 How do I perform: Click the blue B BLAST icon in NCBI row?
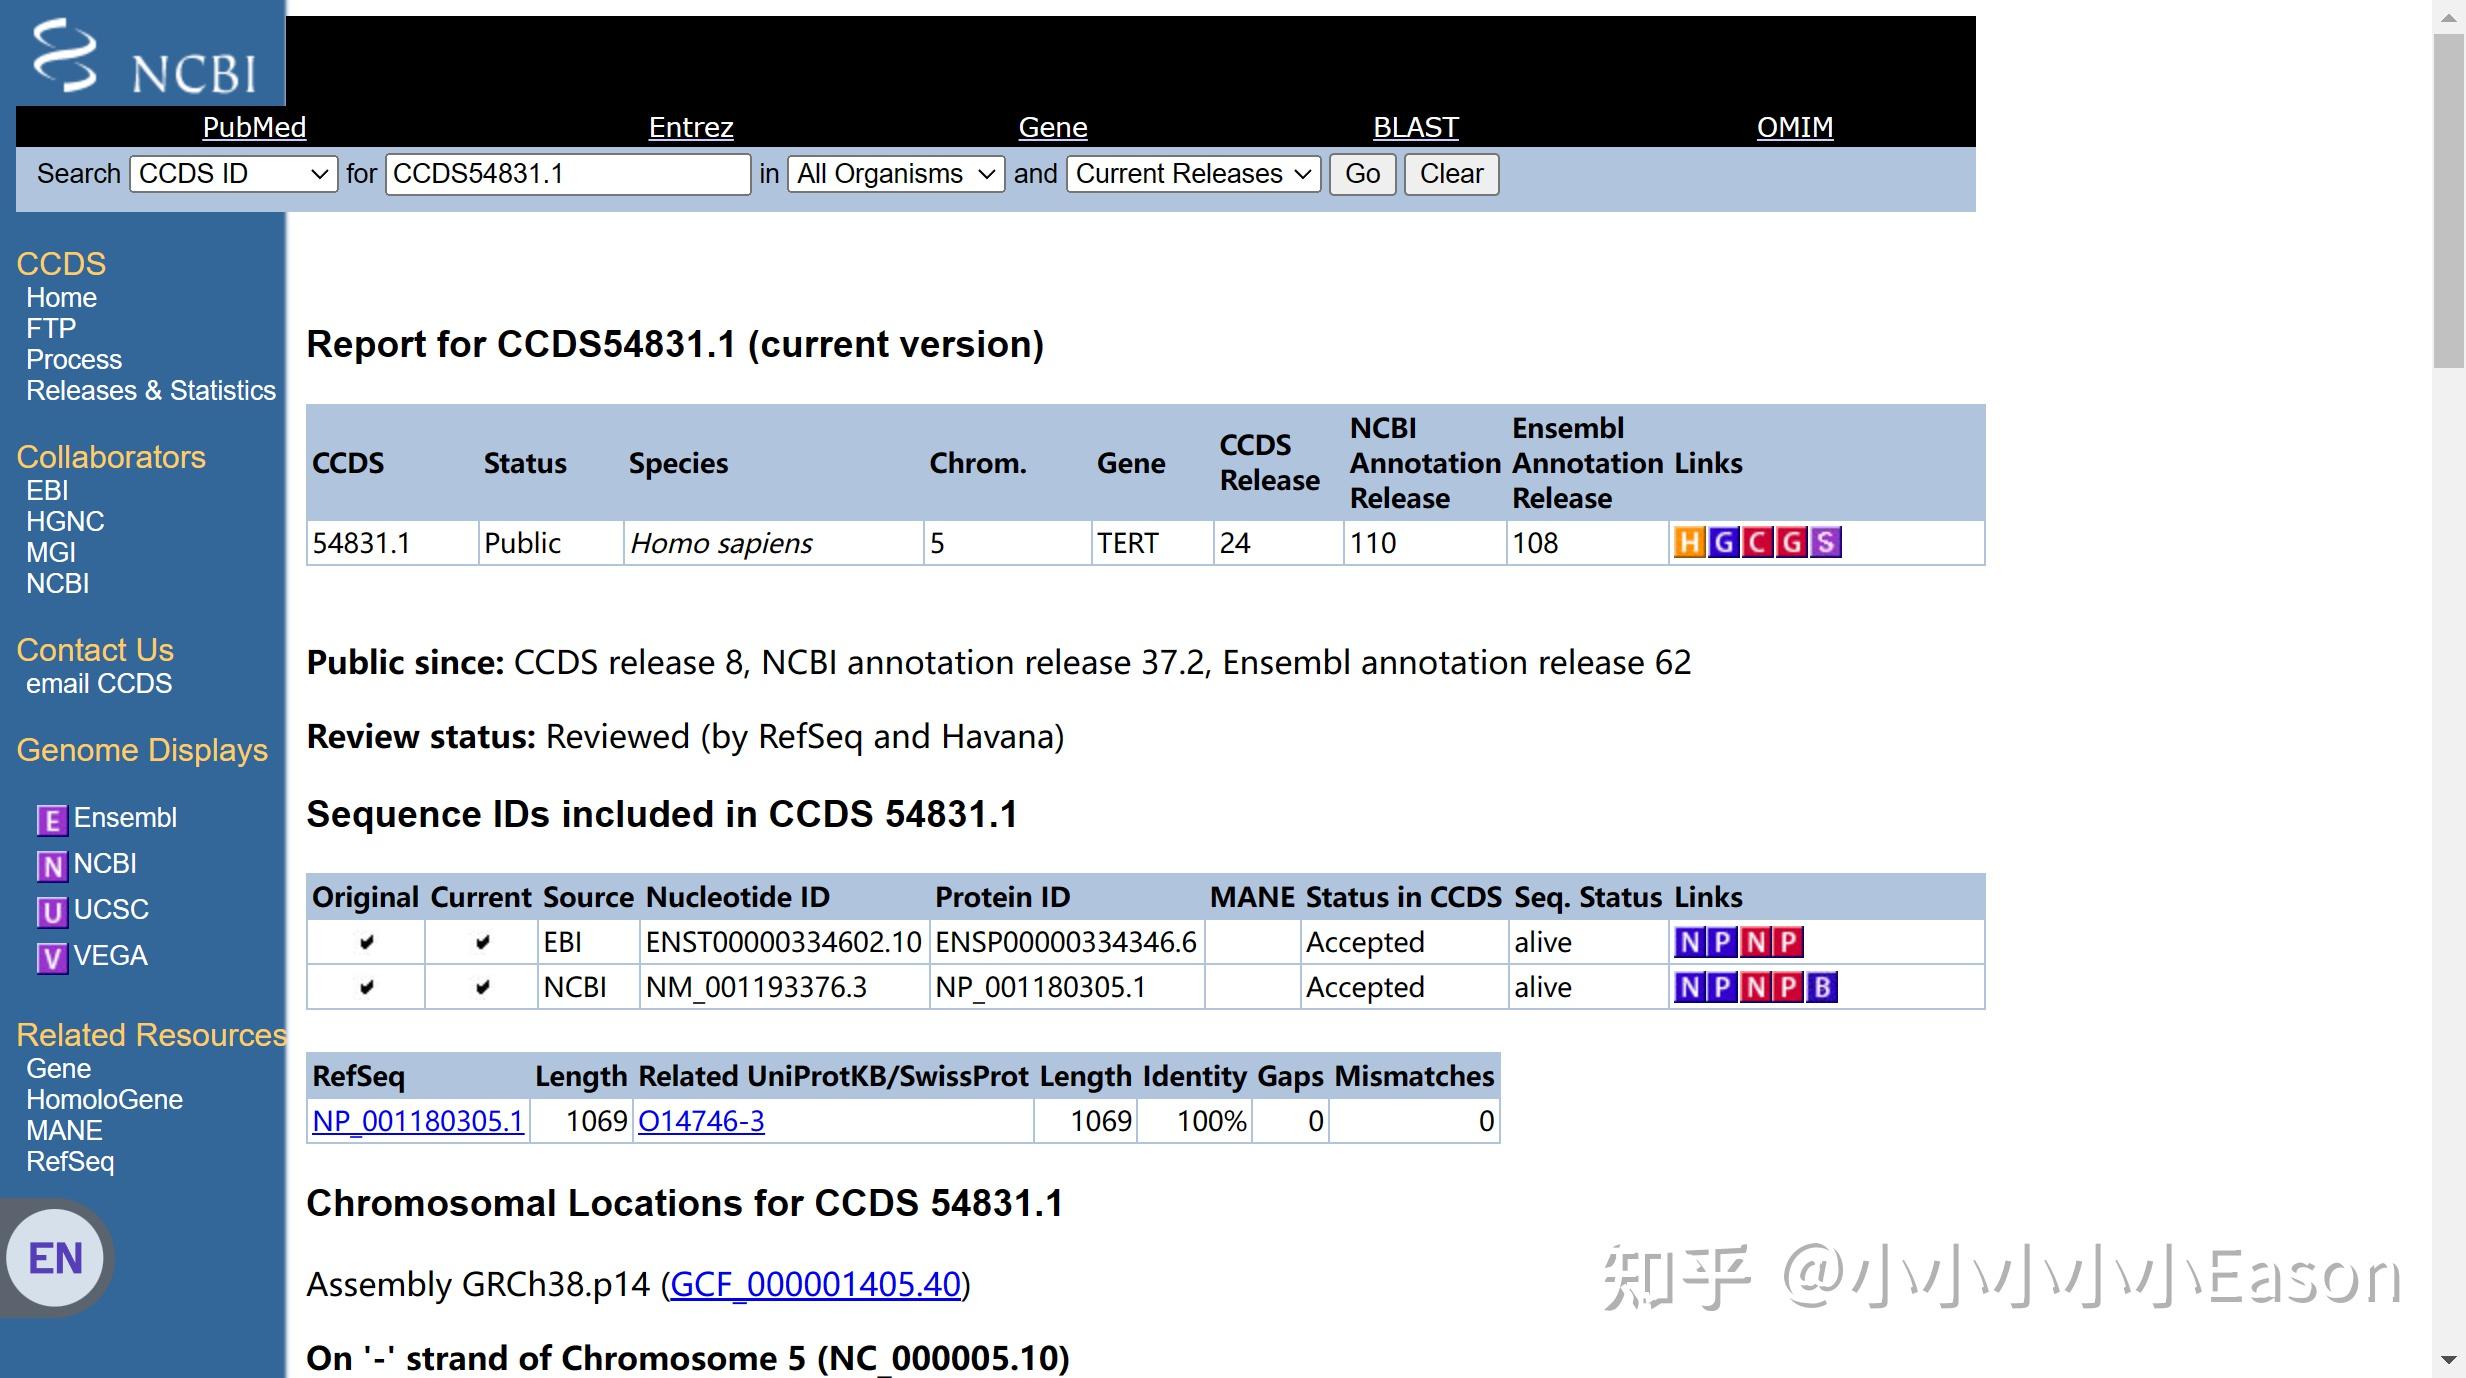[1822, 987]
